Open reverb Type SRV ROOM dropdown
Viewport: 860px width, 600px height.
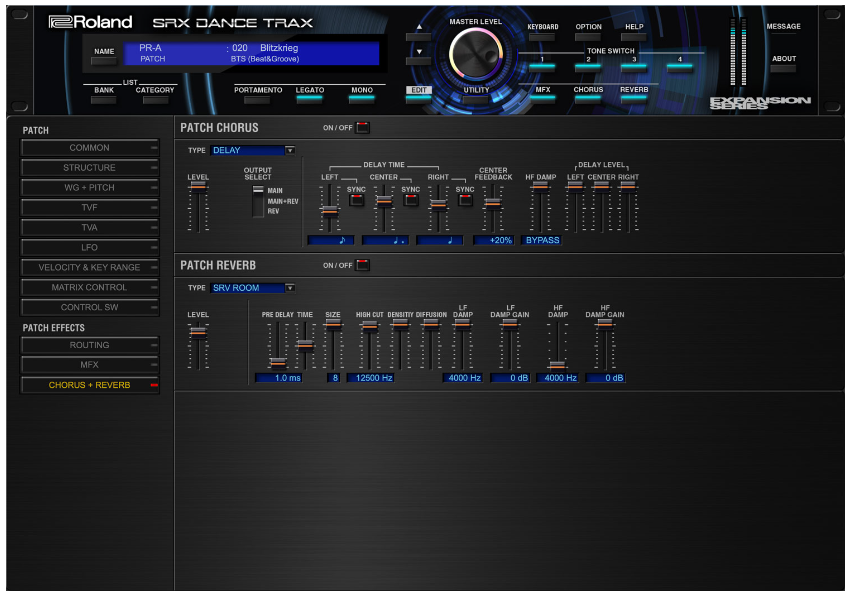click(253, 288)
